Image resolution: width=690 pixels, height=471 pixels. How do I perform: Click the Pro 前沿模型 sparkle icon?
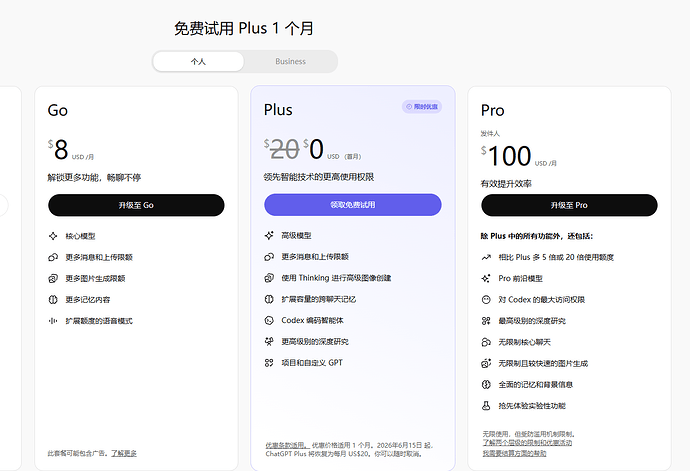click(x=486, y=278)
